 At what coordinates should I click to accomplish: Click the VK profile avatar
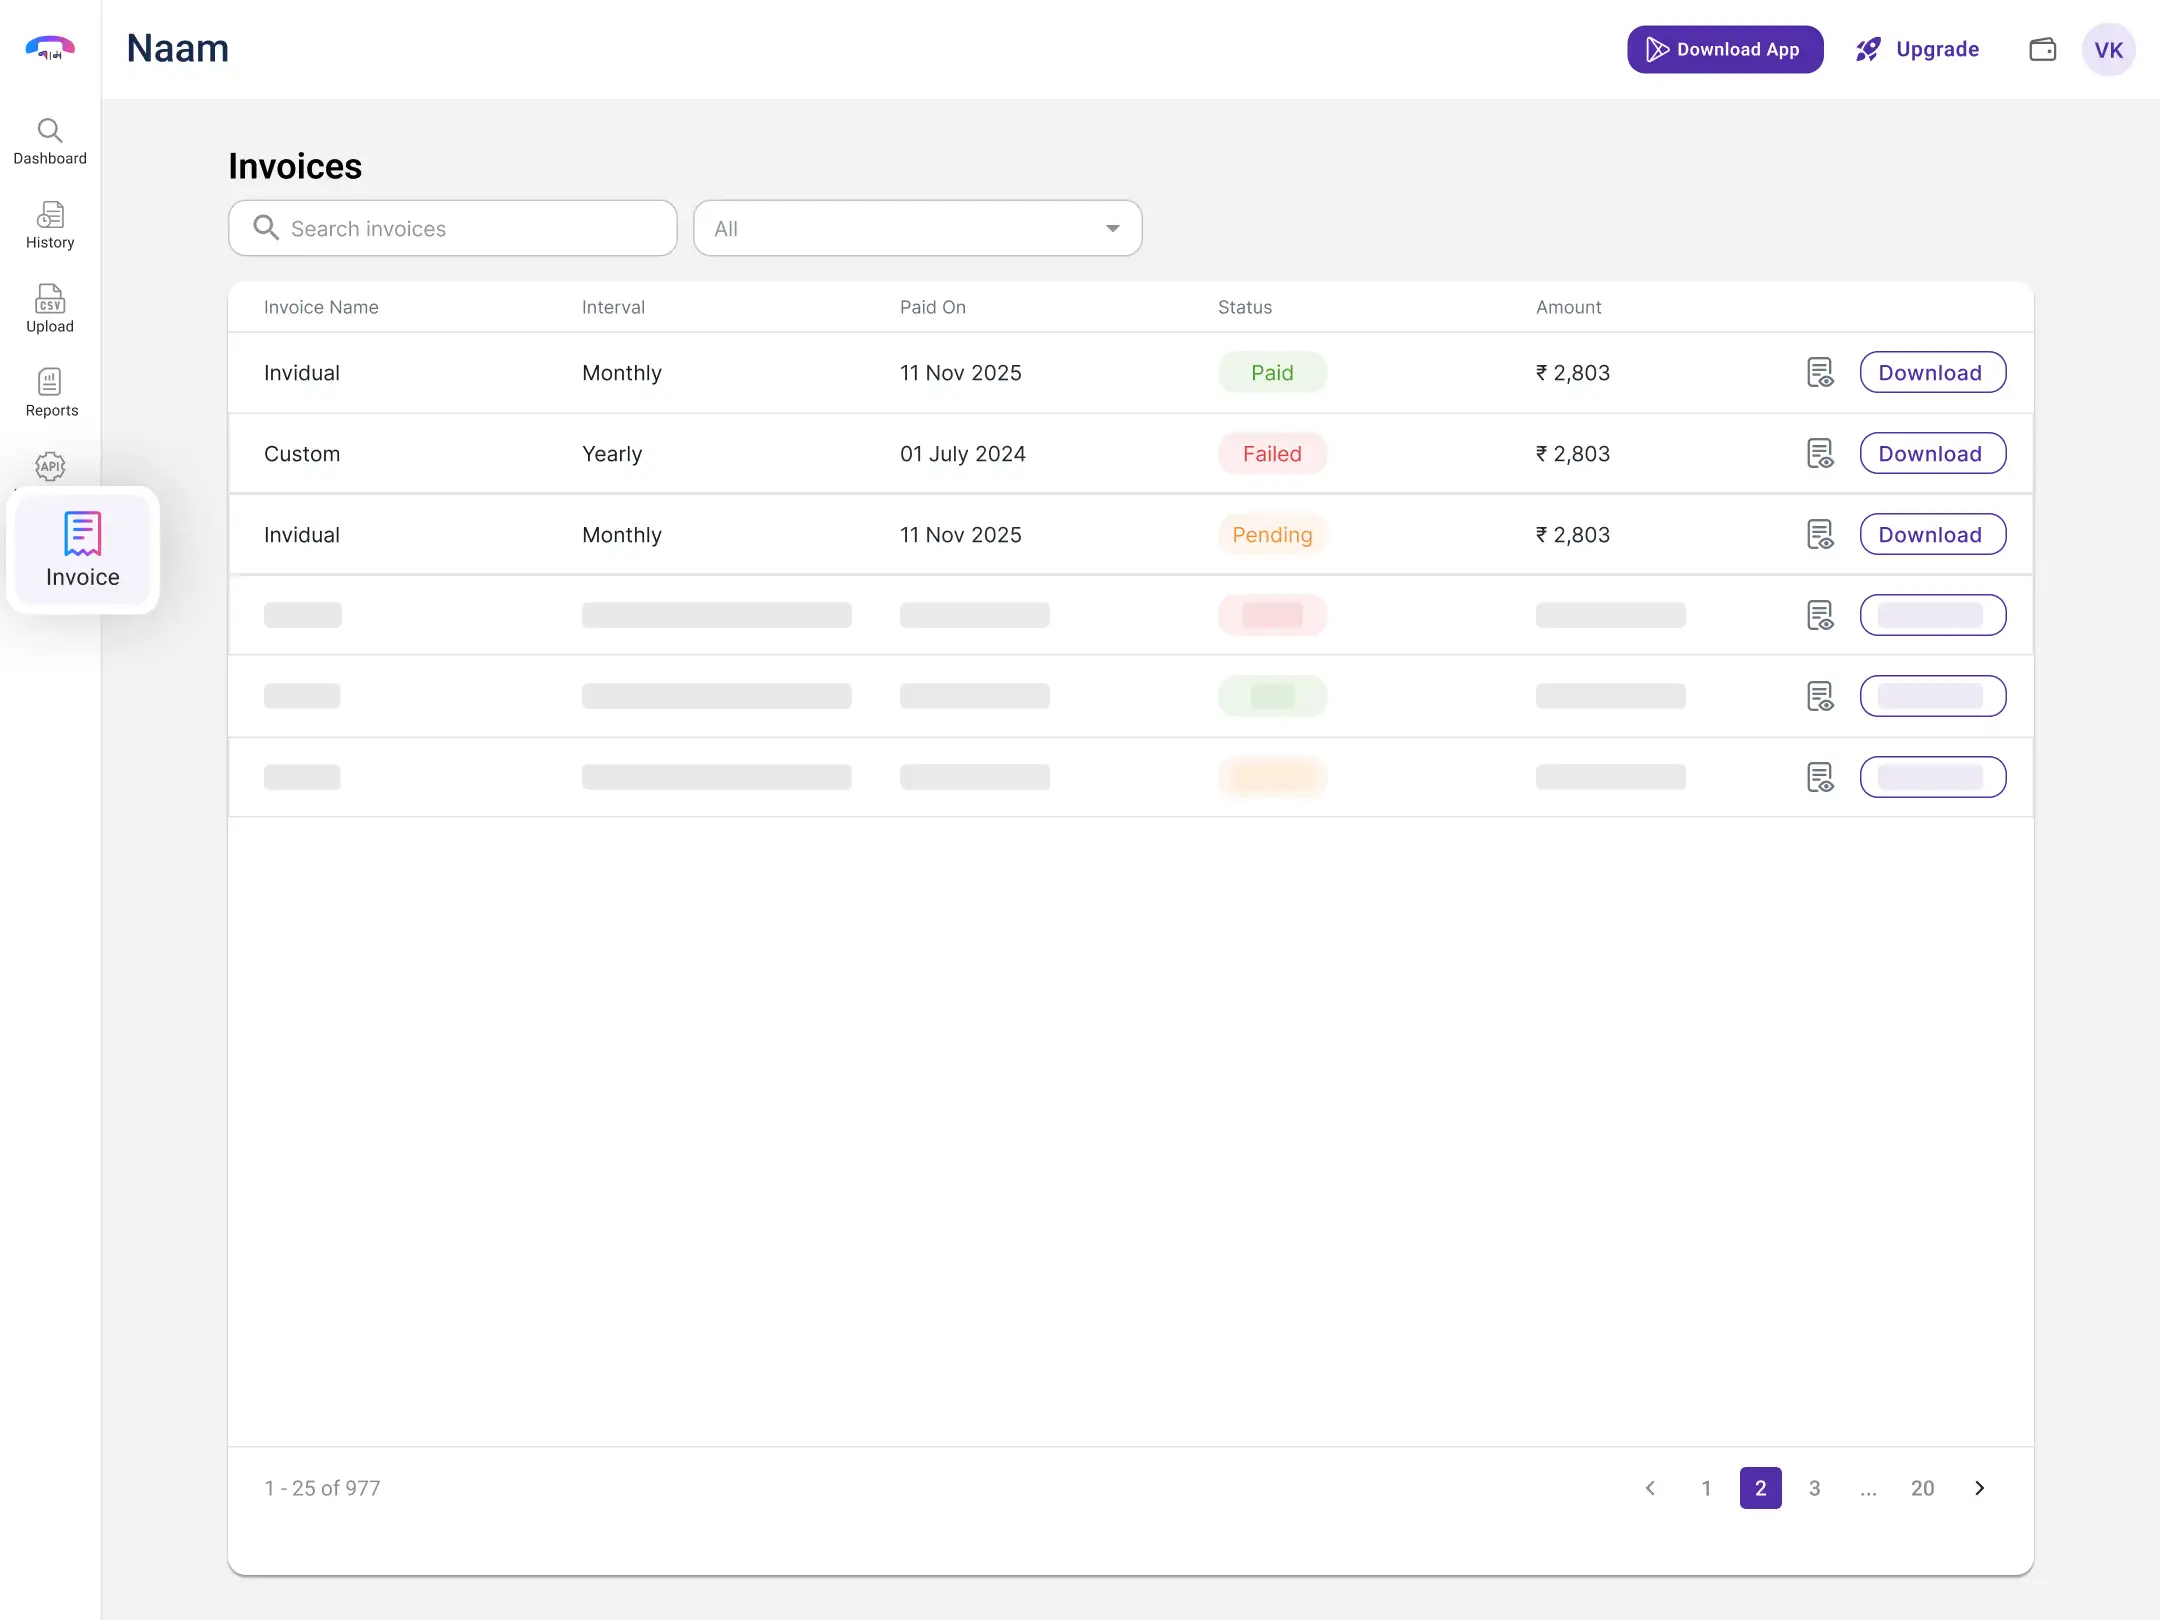click(x=2108, y=50)
